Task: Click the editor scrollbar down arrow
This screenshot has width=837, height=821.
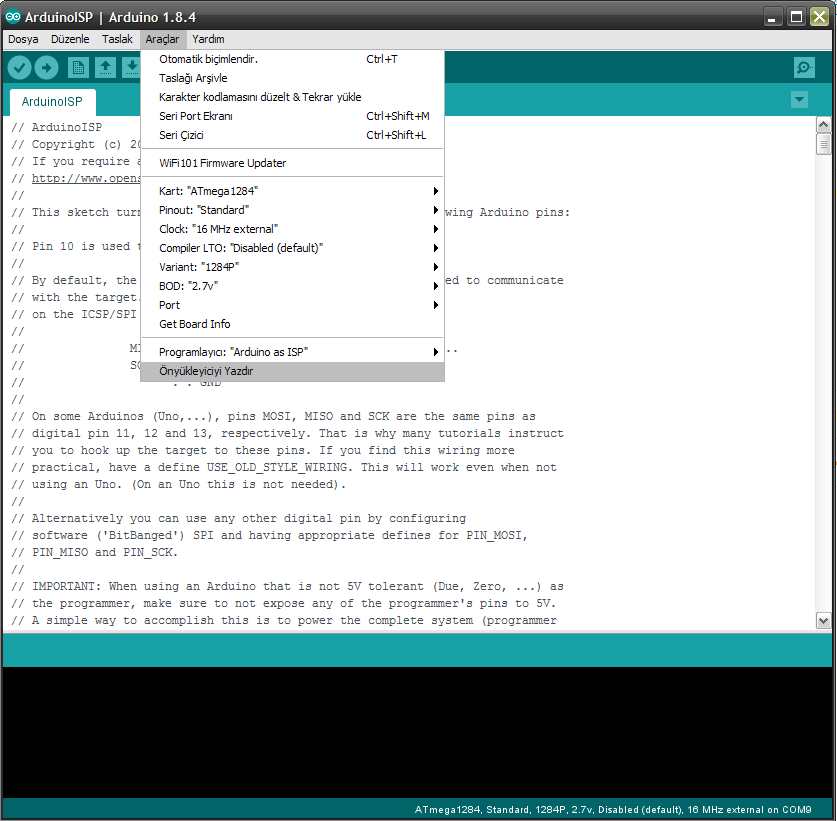Action: click(823, 621)
